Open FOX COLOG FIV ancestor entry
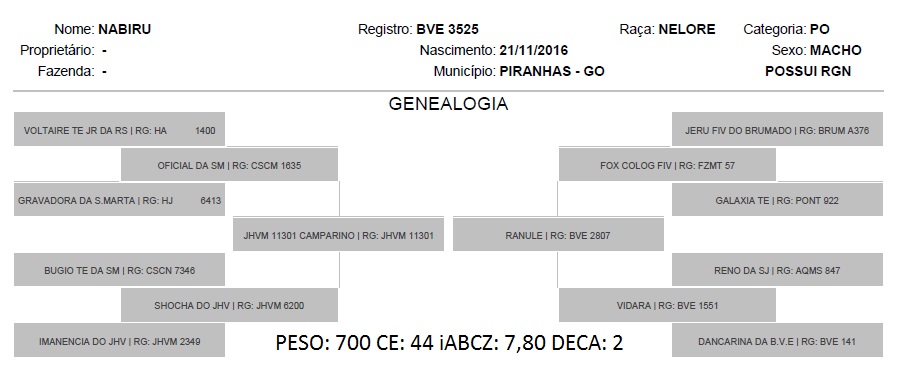This screenshot has width=897, height=372. click(667, 165)
